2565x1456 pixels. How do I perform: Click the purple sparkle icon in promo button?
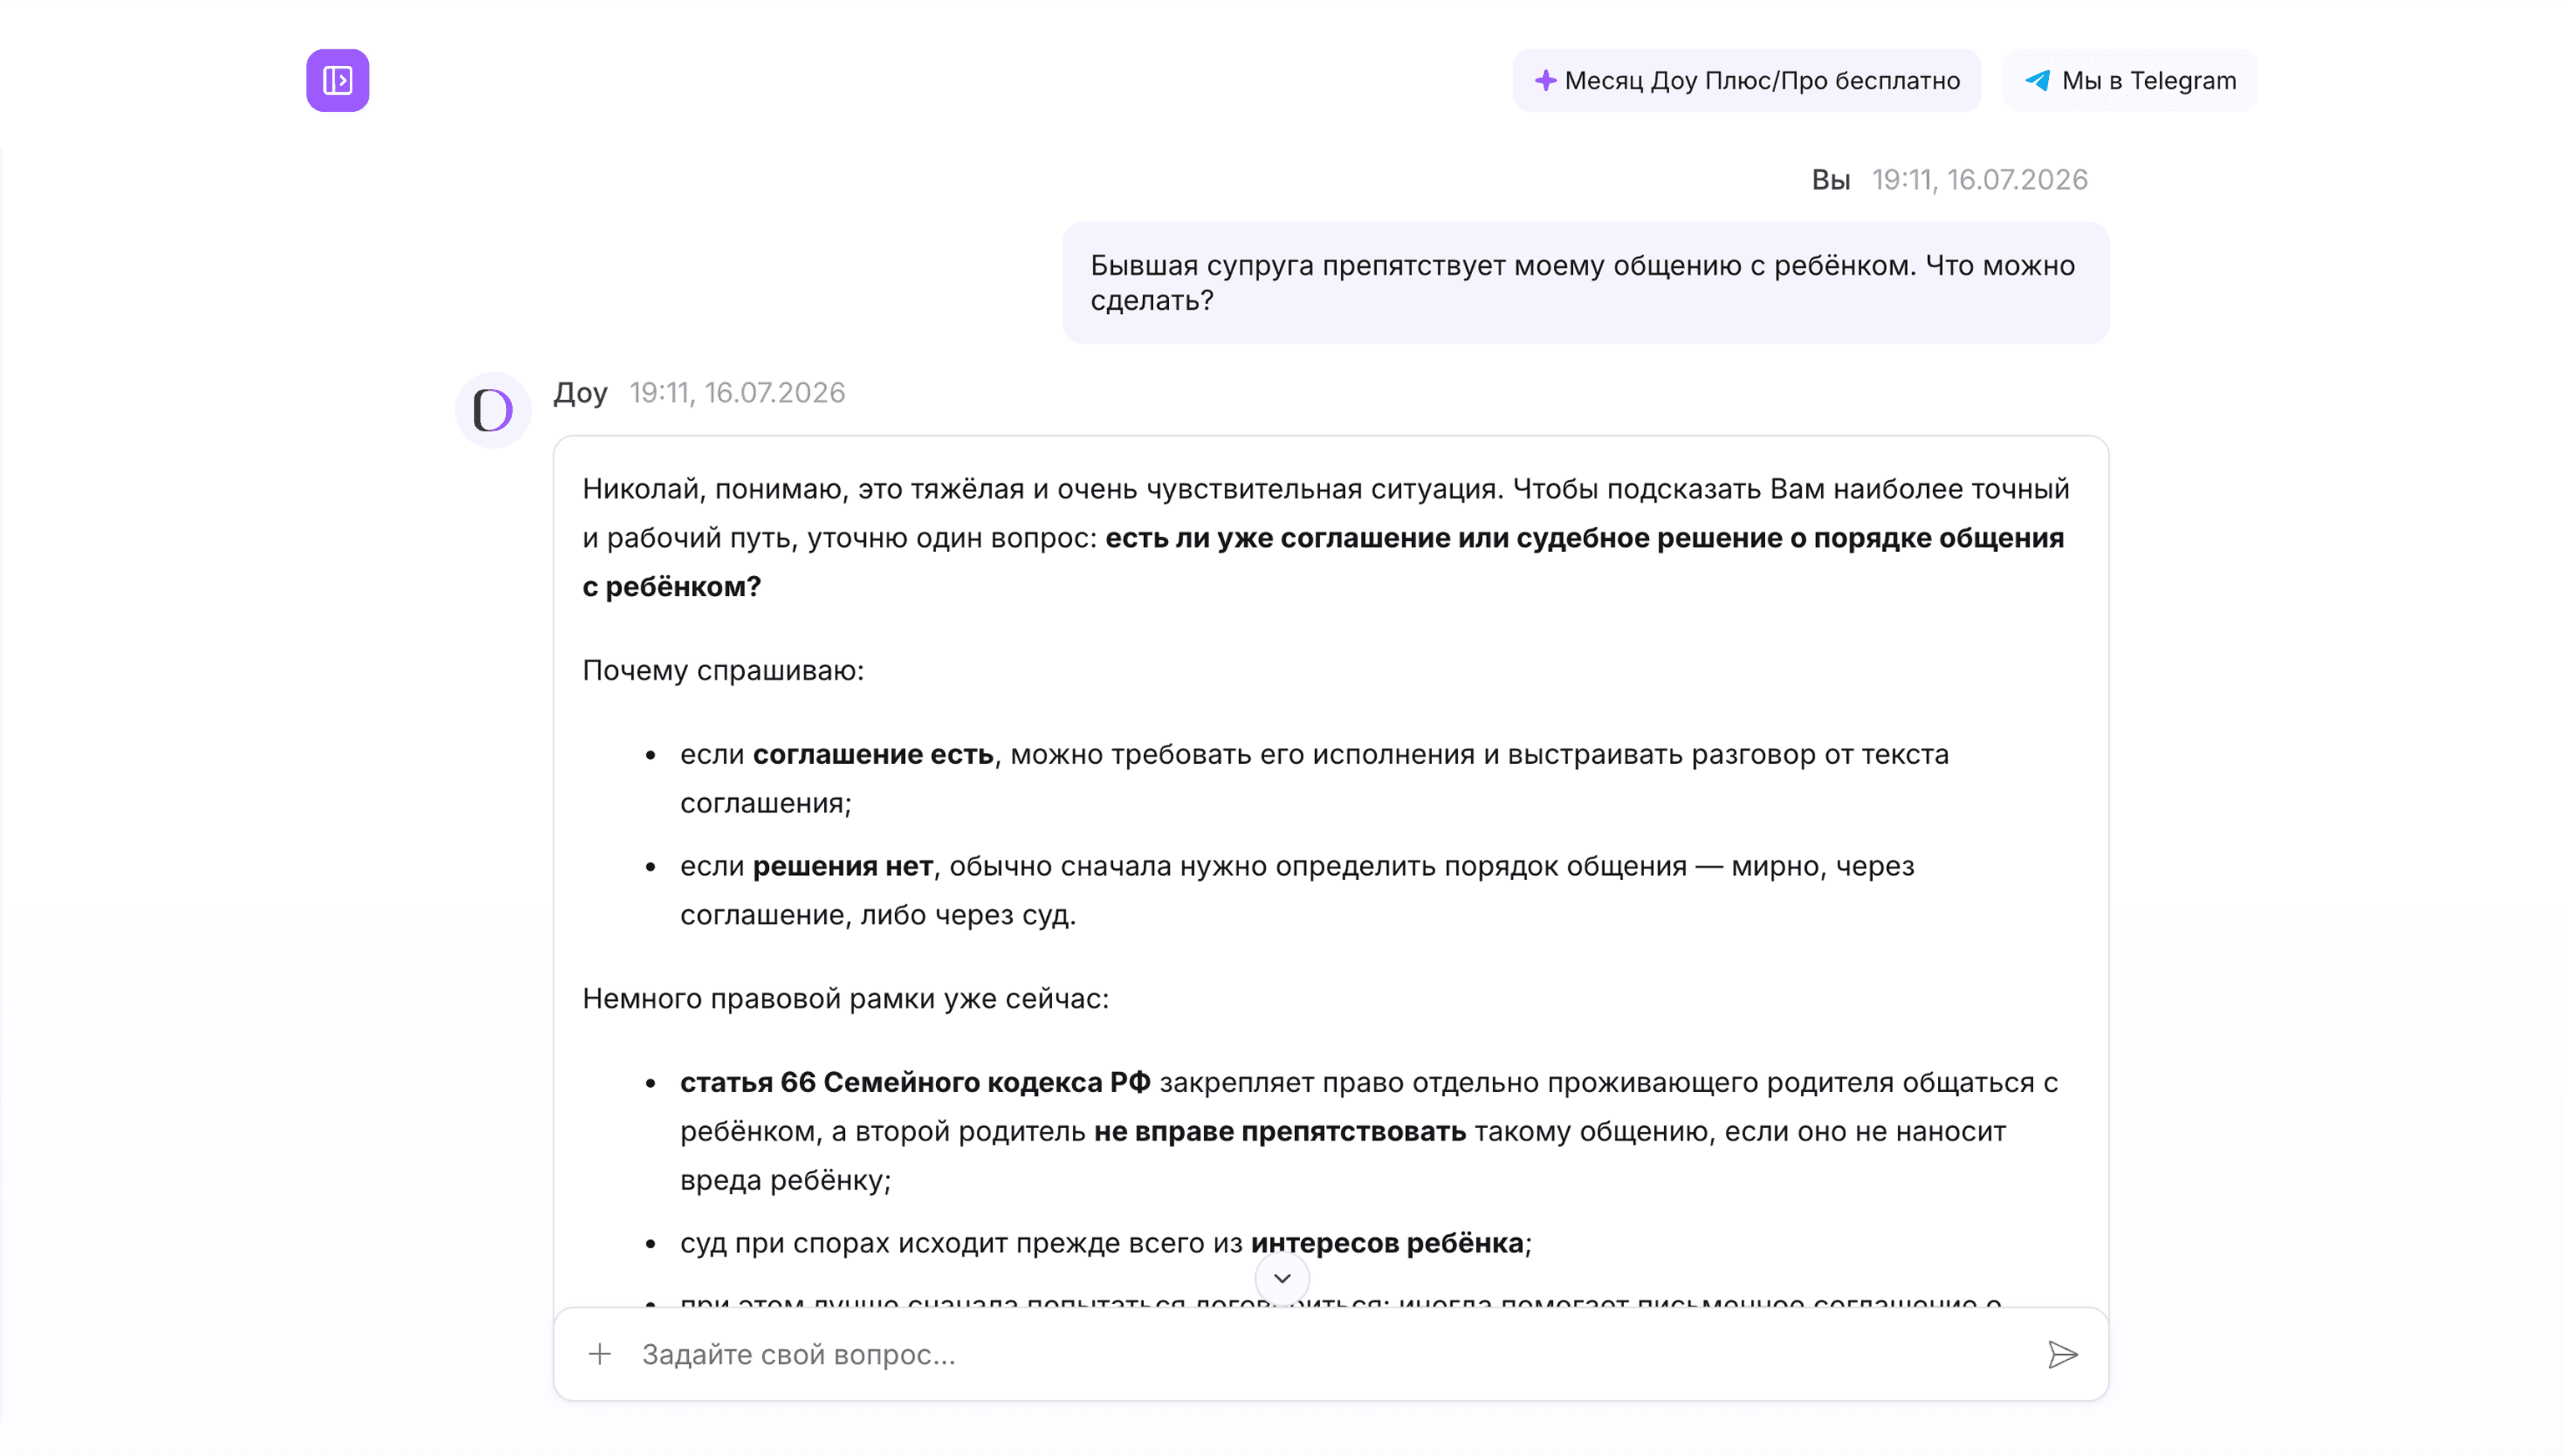[x=1545, y=80]
